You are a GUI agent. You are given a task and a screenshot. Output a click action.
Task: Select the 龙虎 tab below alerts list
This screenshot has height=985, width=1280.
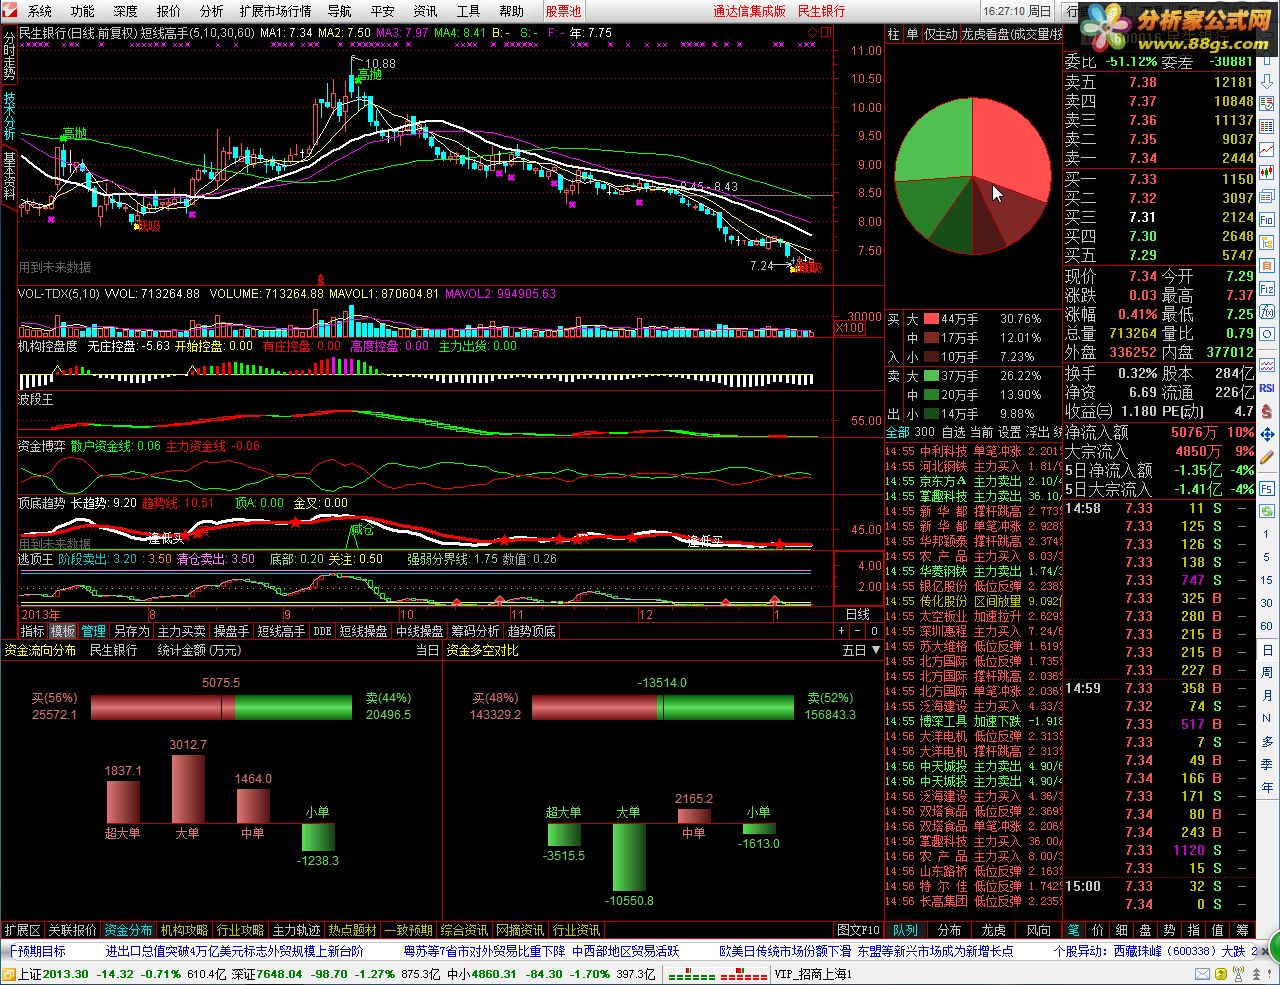click(994, 930)
